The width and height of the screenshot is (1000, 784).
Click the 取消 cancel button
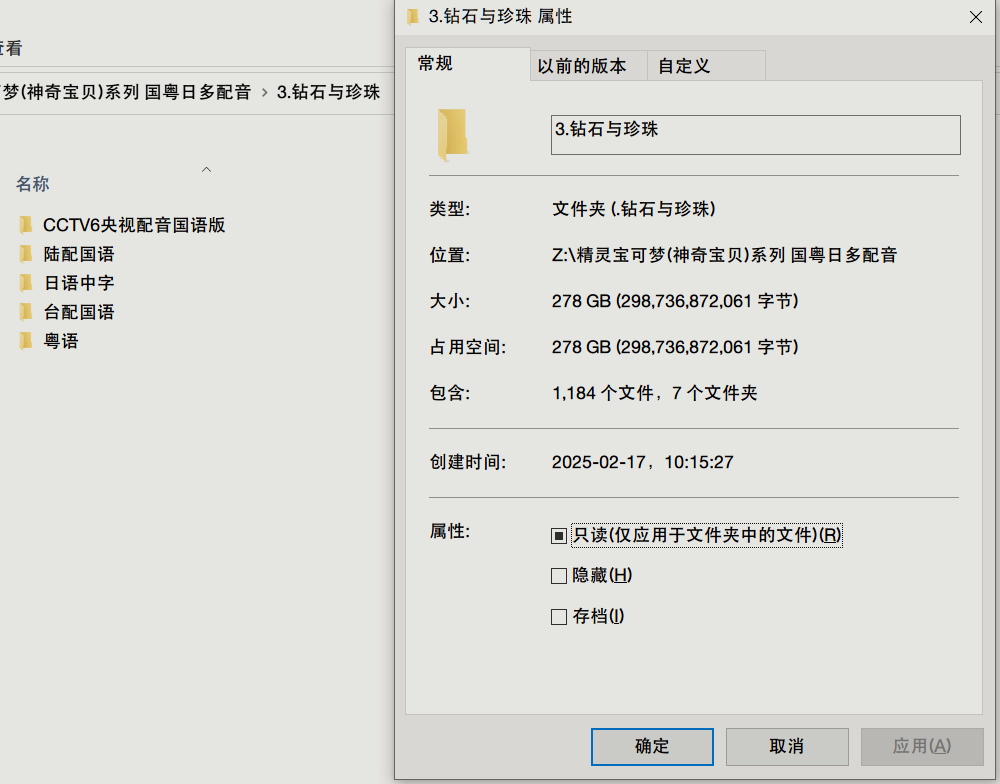pyautogui.click(x=786, y=746)
